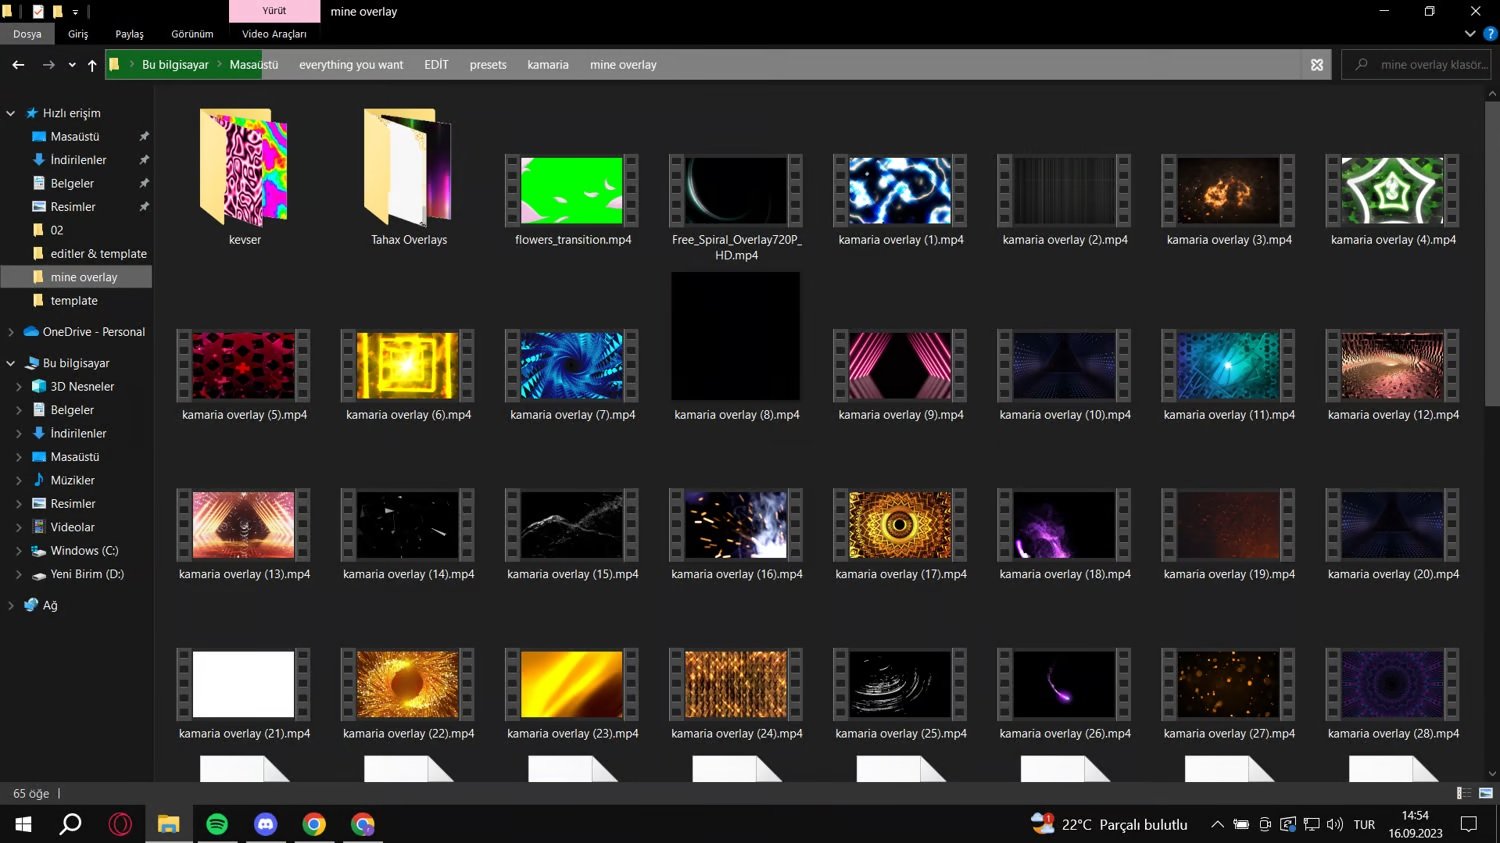Click EDİT breadcrumb segment
The height and width of the screenshot is (843, 1500).
[436, 65]
